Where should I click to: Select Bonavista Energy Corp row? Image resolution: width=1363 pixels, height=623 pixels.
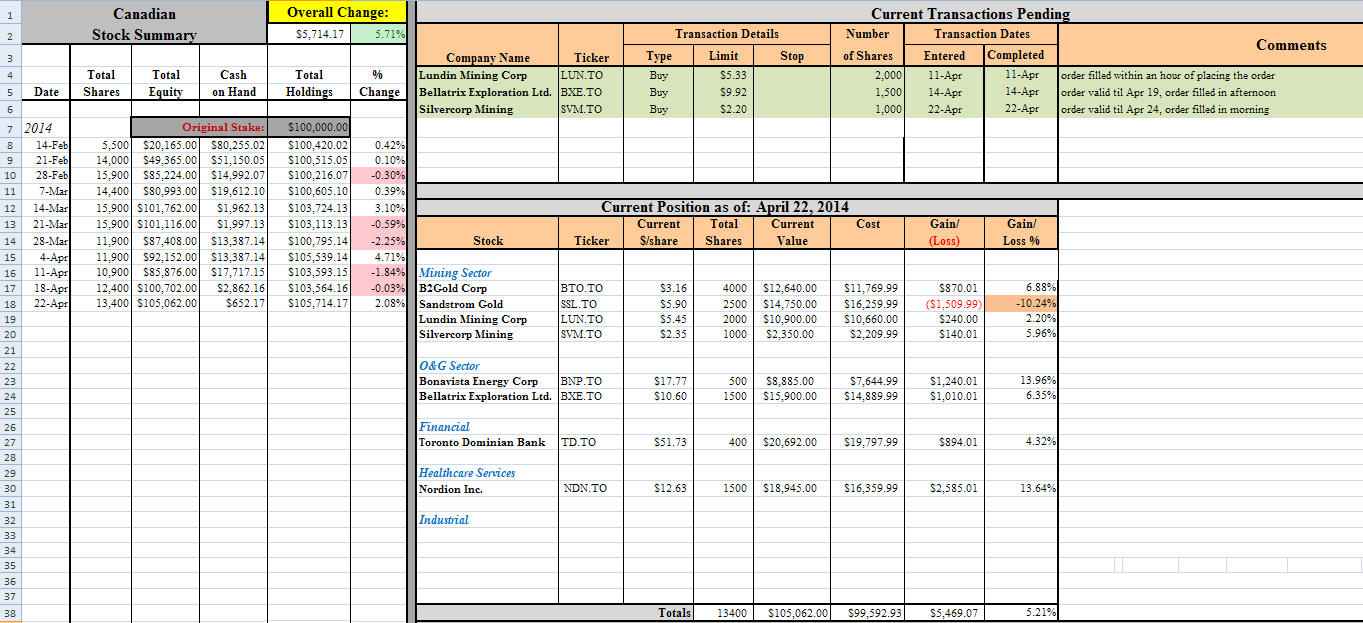click(x=737, y=381)
